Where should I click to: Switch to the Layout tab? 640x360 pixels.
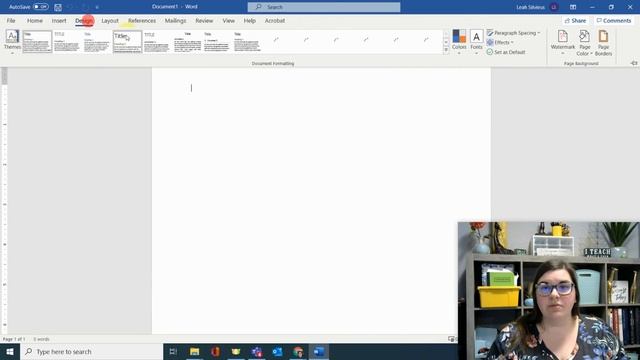click(110, 20)
